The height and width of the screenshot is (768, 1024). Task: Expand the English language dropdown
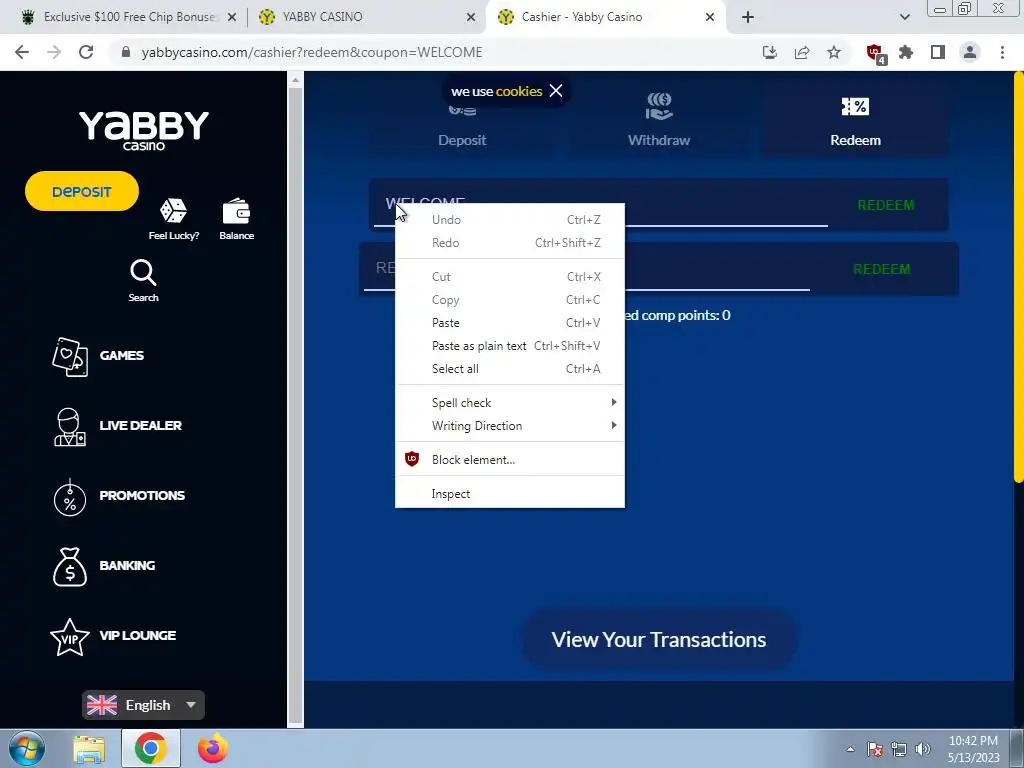coord(143,705)
